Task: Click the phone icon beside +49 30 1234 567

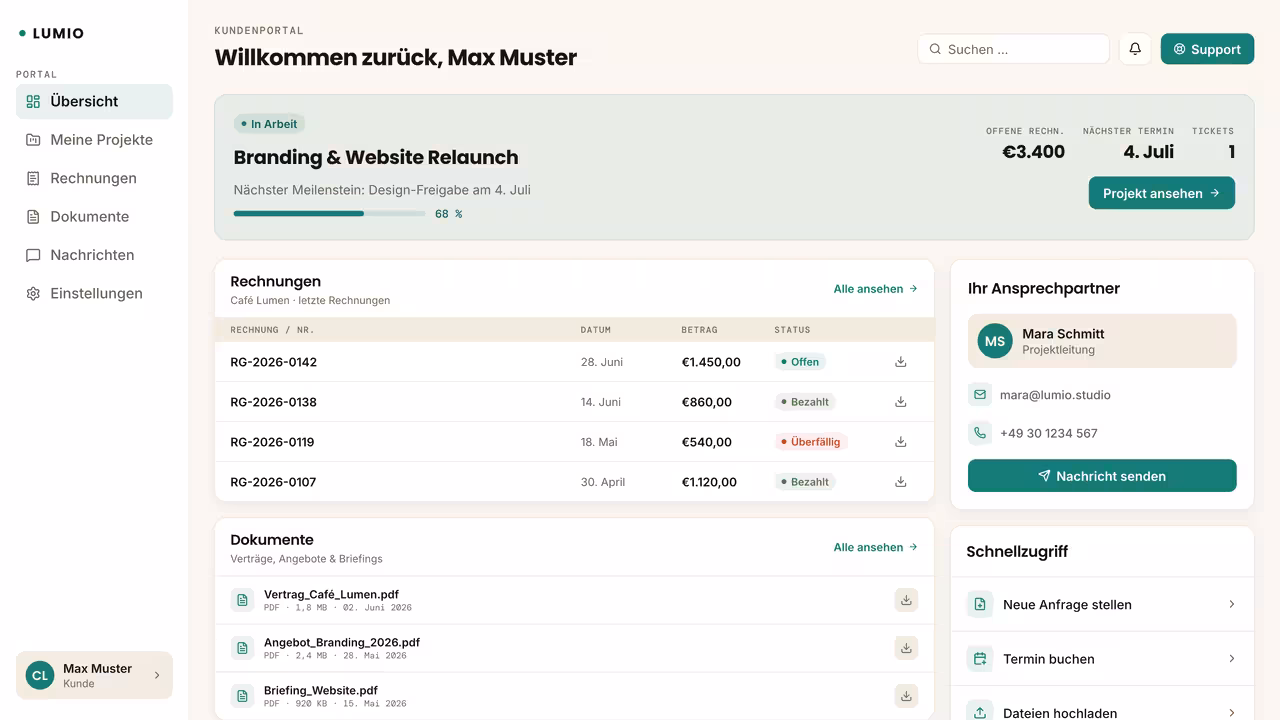Action: pos(979,433)
